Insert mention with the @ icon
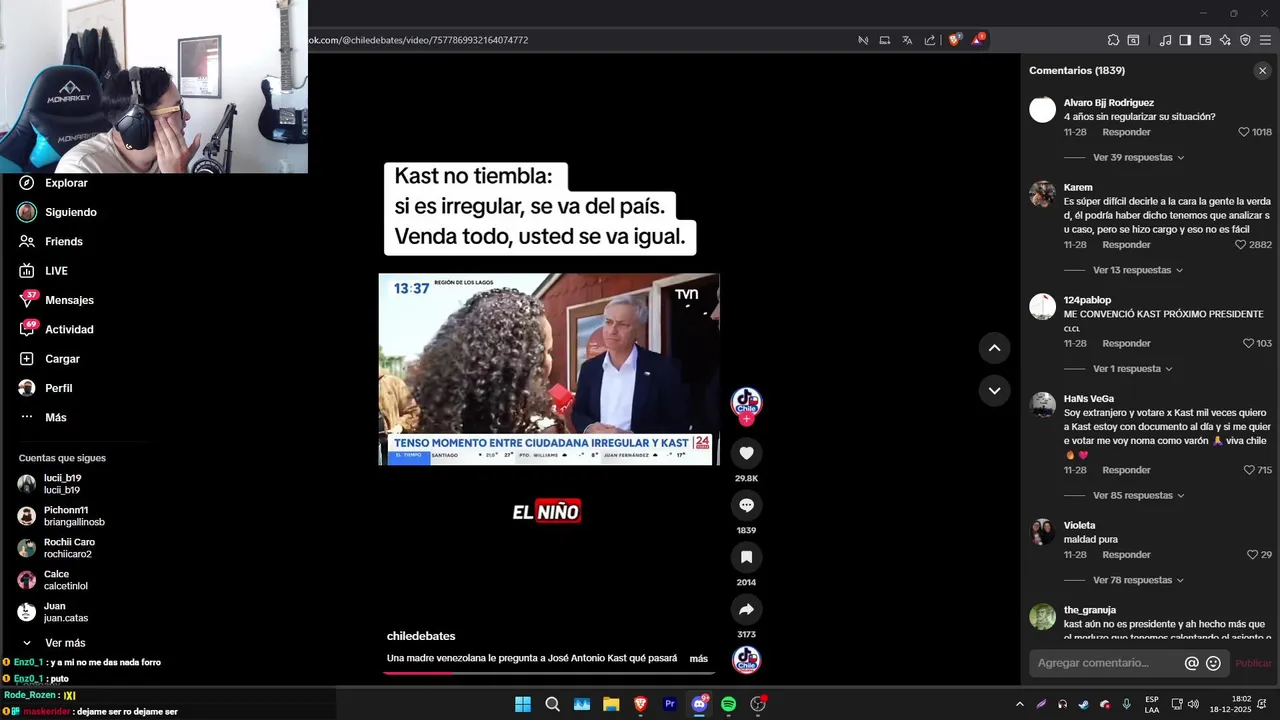1280x720 pixels. pos(1191,663)
